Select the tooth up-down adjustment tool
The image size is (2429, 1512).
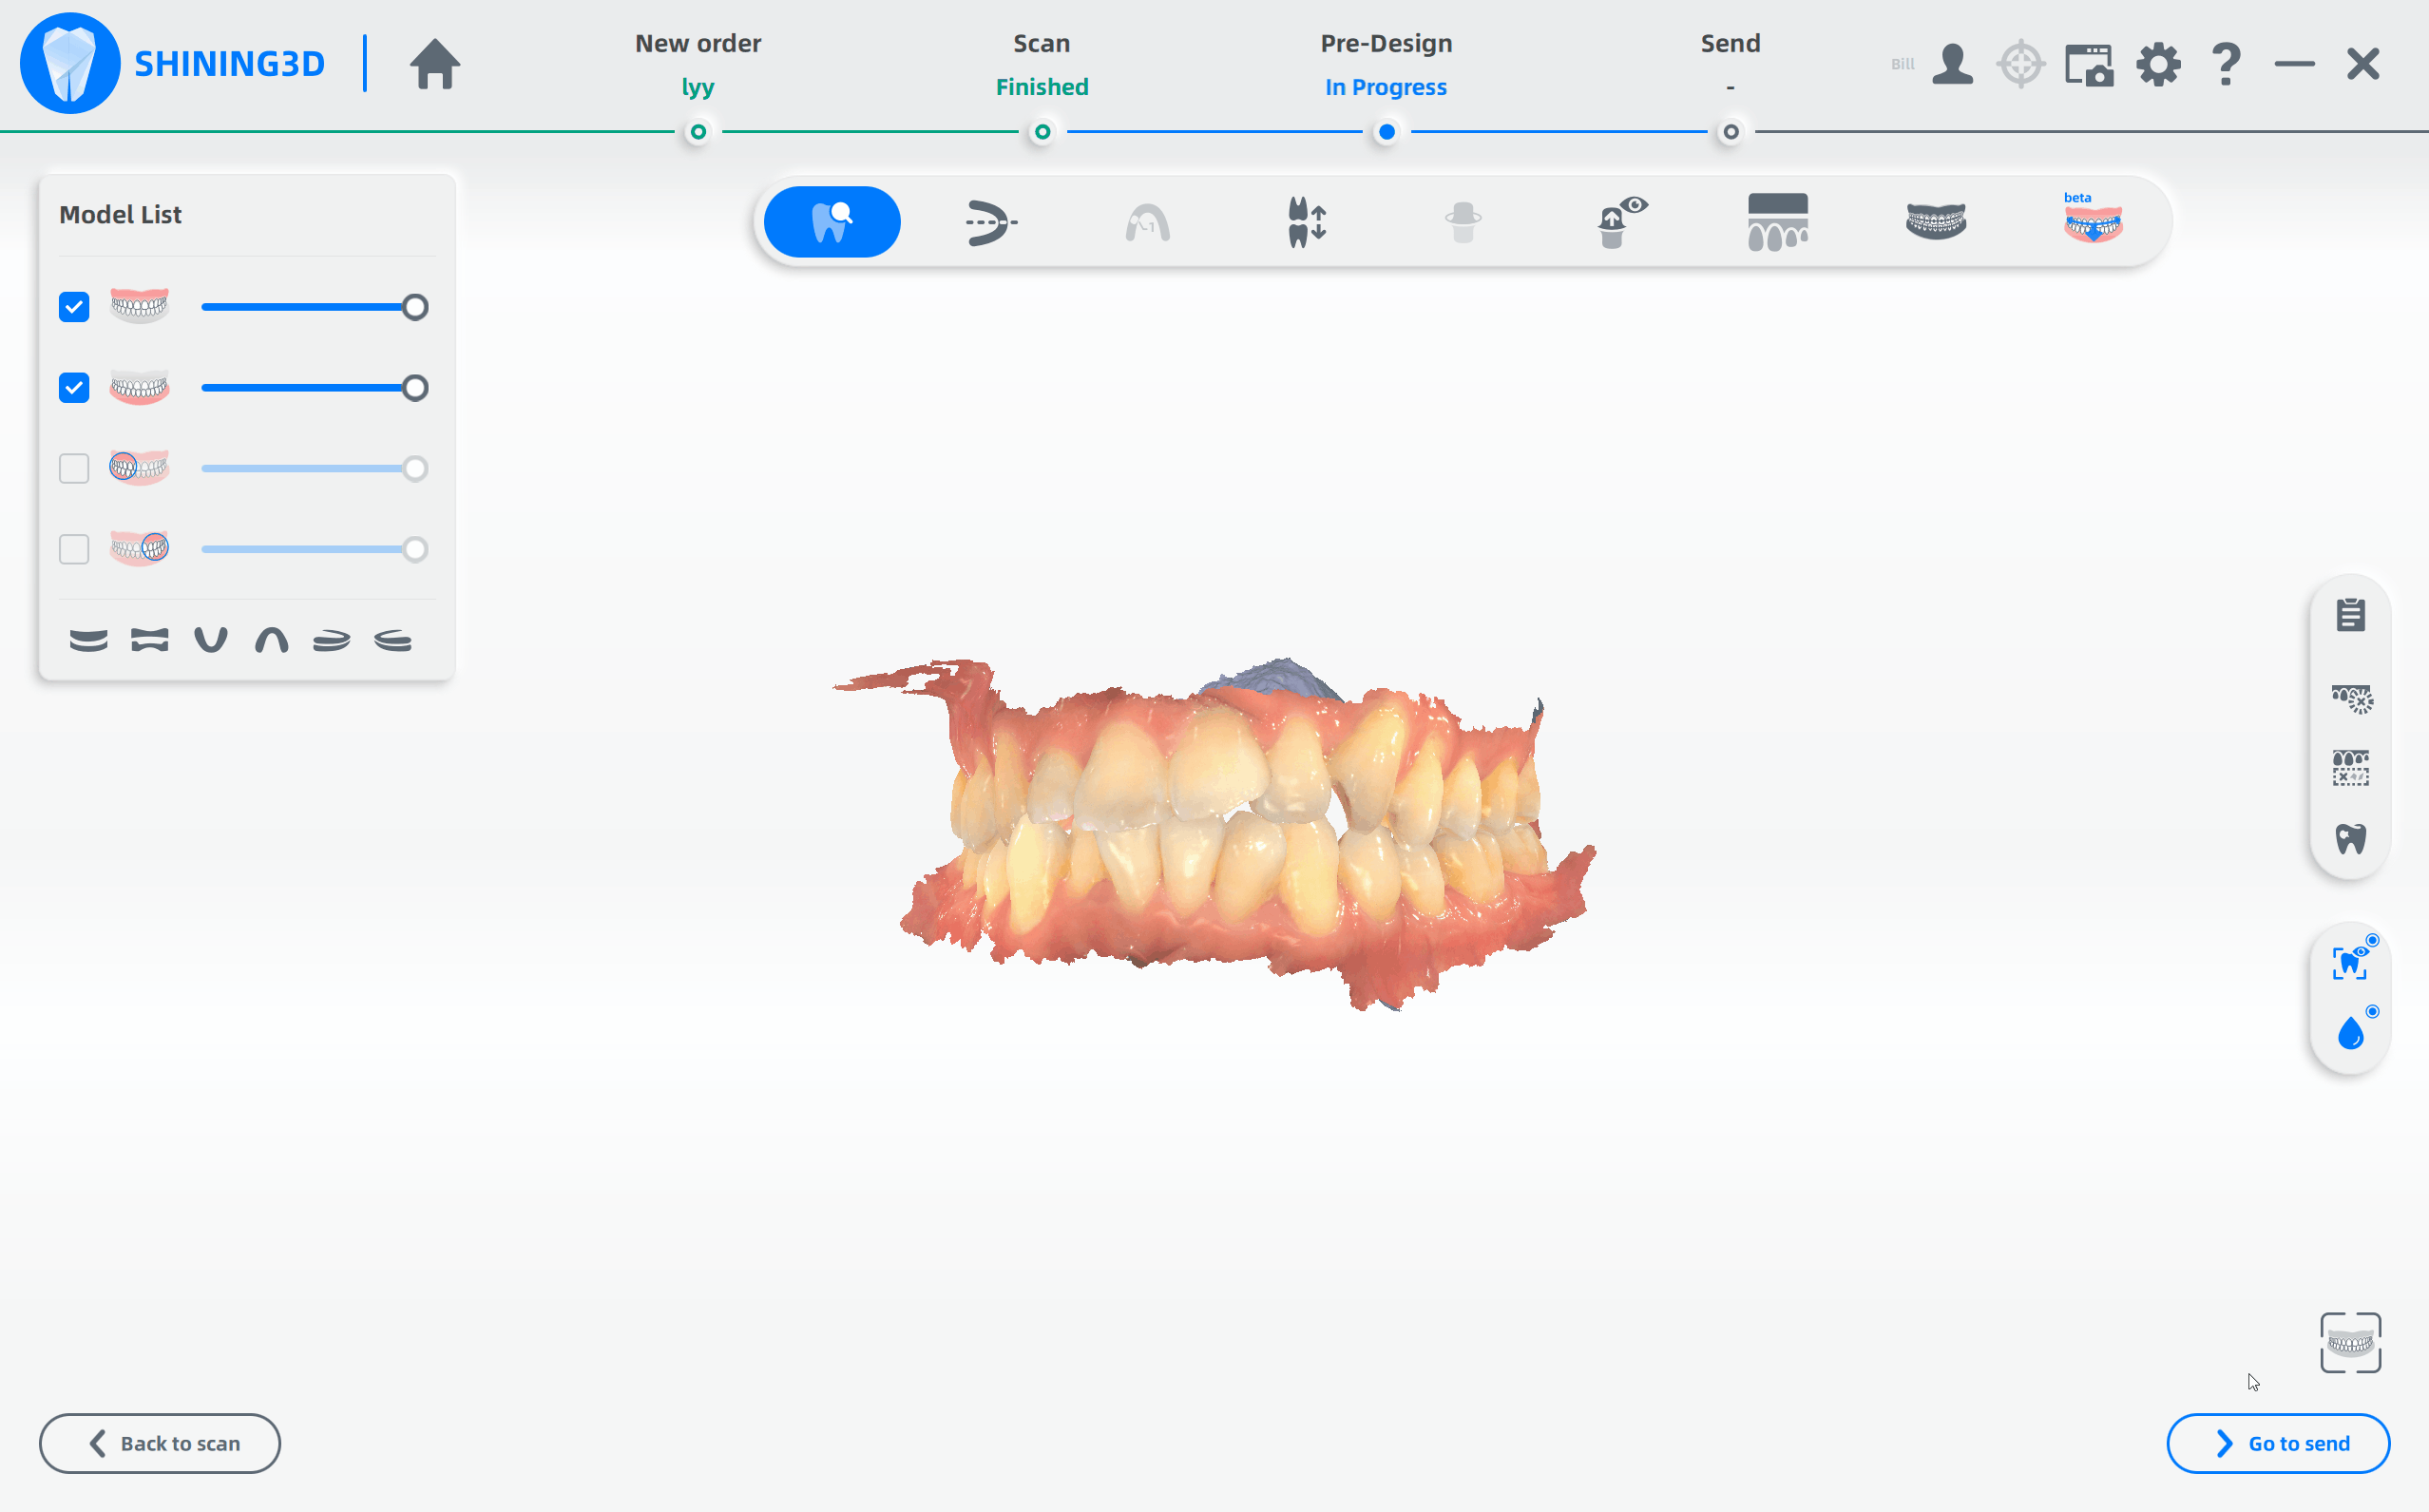point(1306,221)
